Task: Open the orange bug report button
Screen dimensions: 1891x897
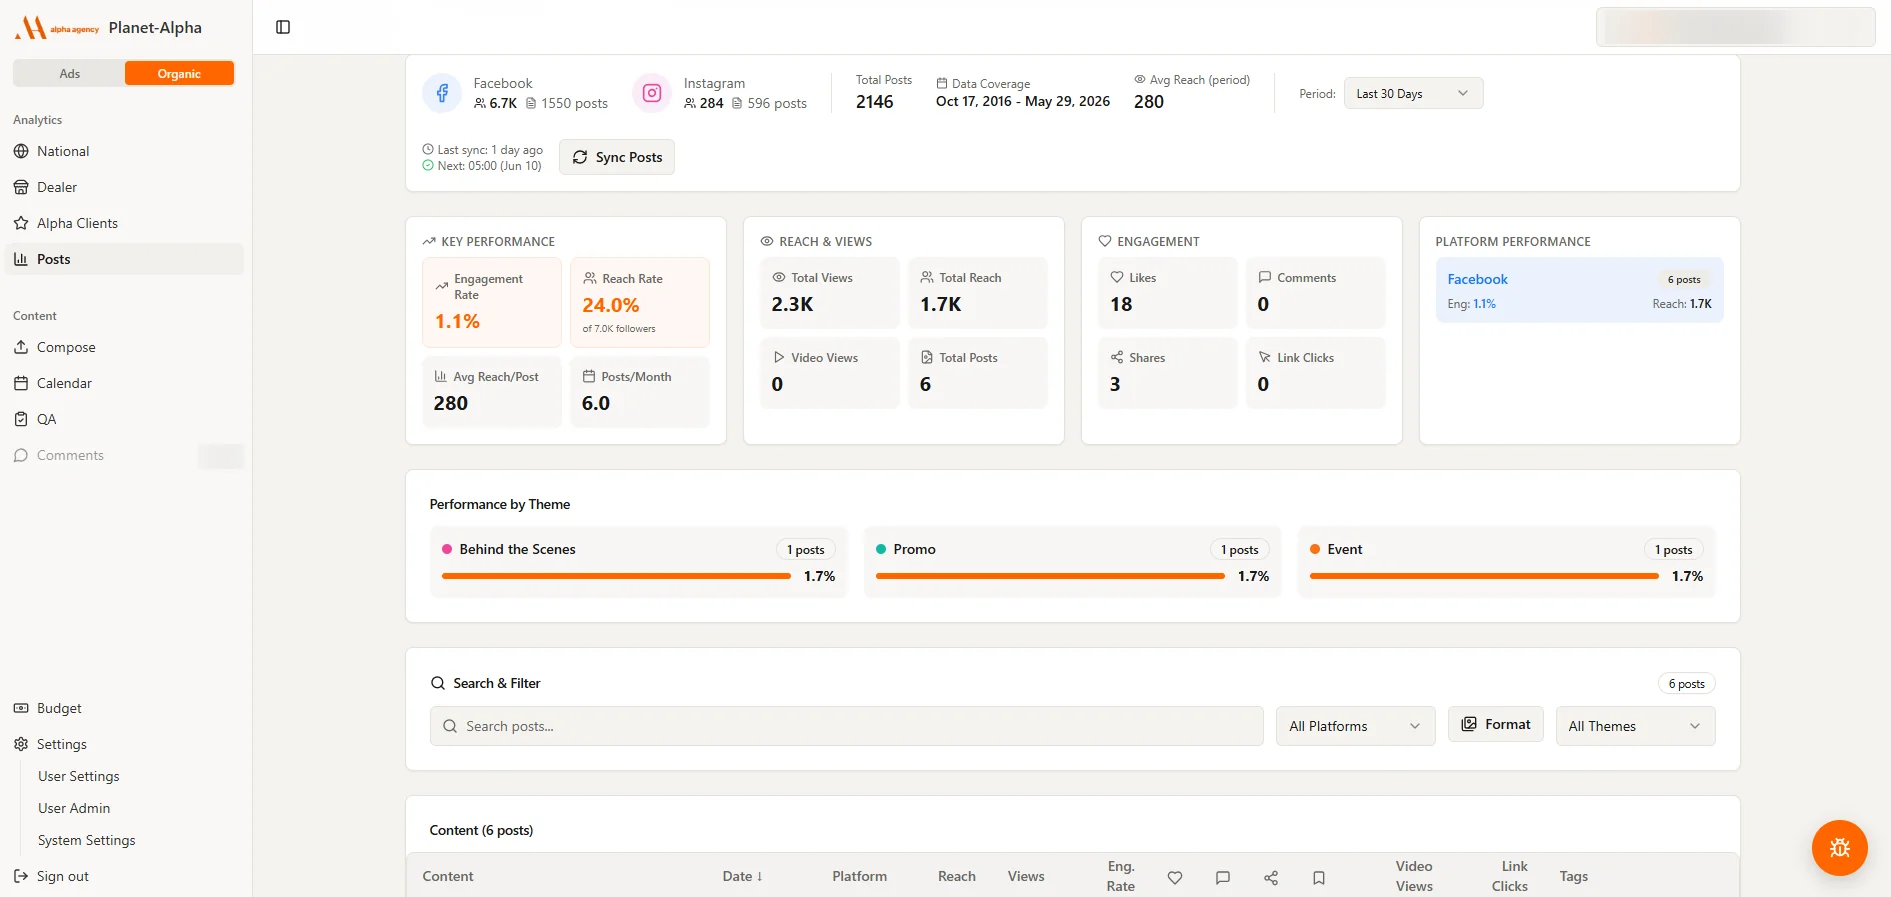Action: point(1839,848)
